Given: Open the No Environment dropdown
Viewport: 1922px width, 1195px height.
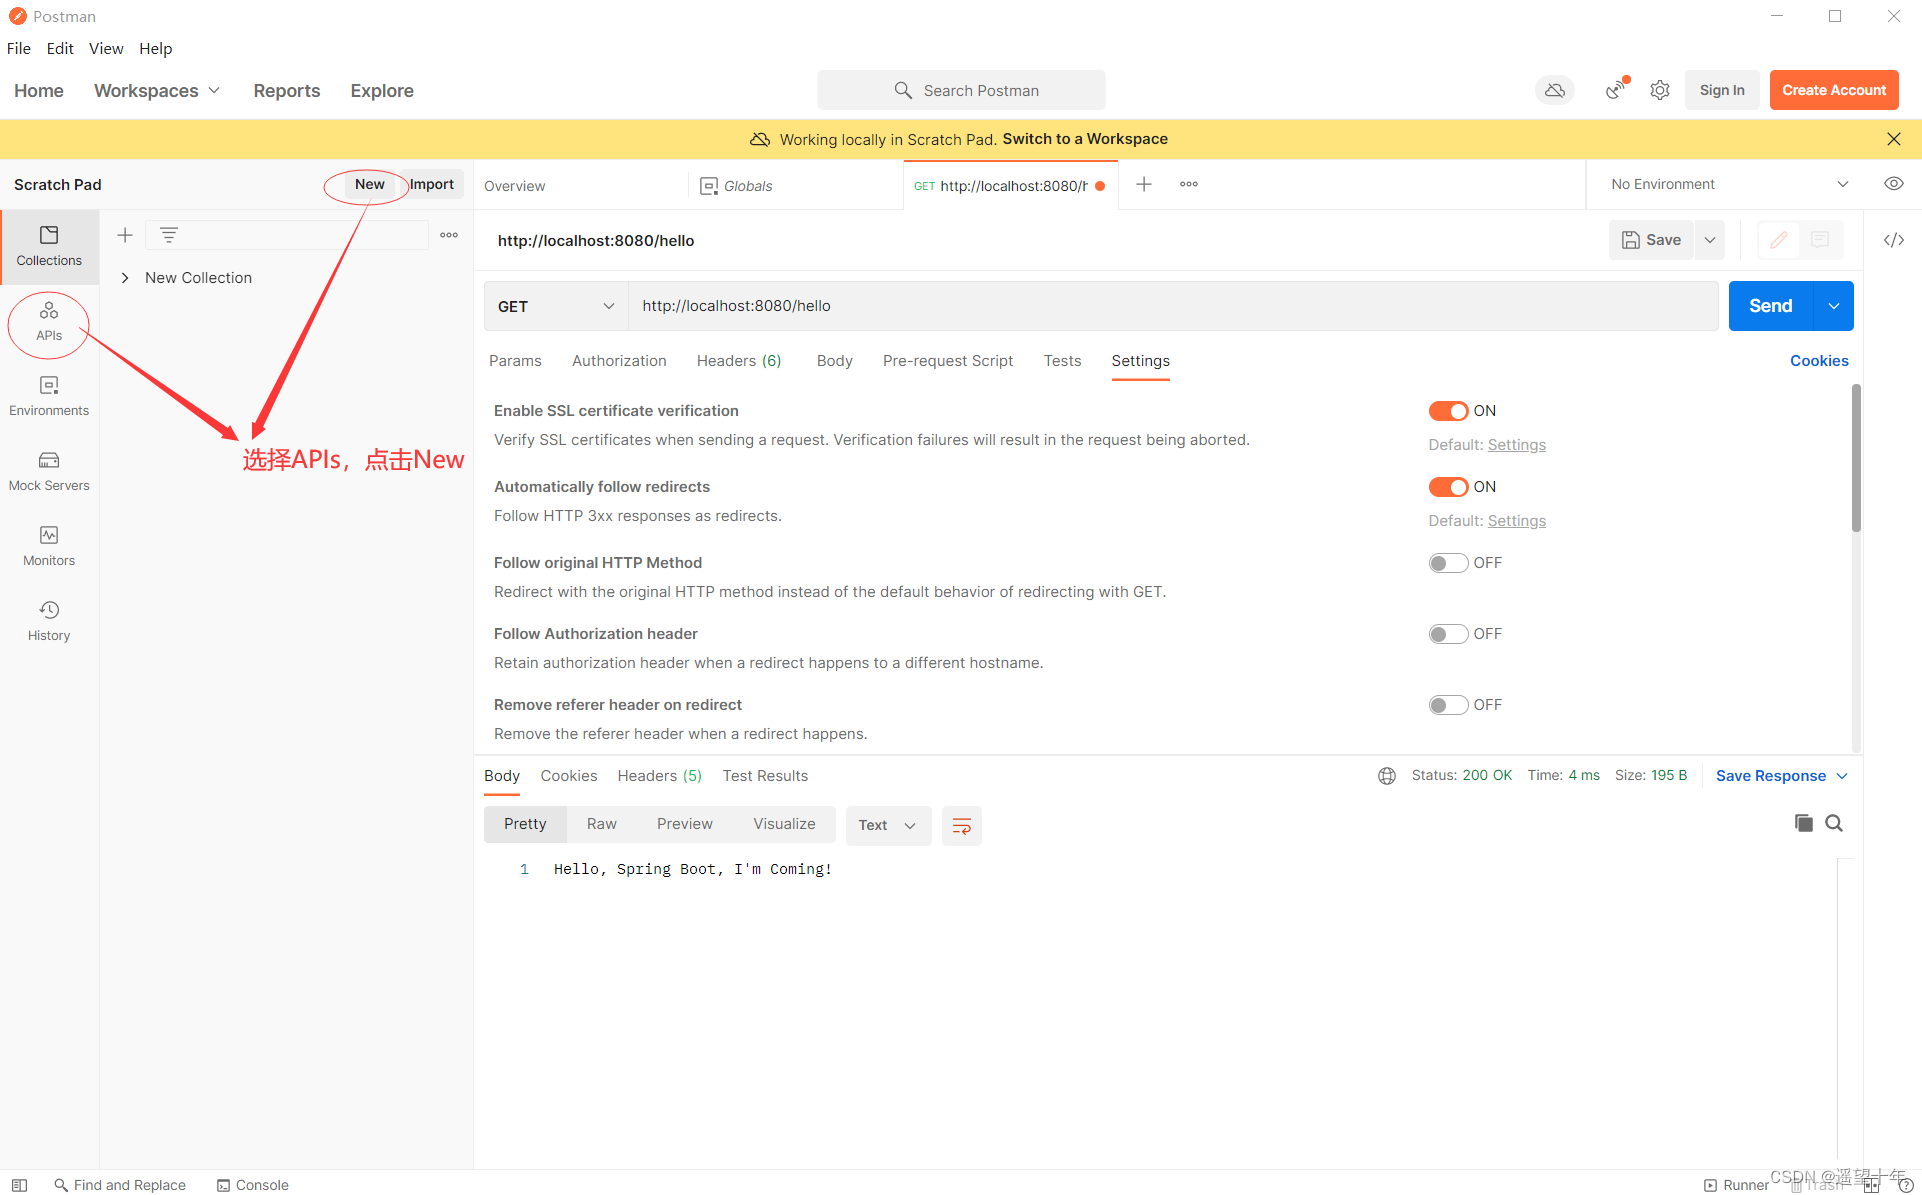Looking at the screenshot, I should (x=1728, y=184).
